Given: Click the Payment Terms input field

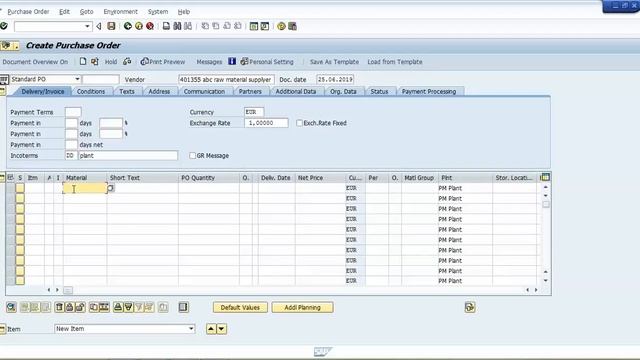Looking at the screenshot, I should [73, 112].
